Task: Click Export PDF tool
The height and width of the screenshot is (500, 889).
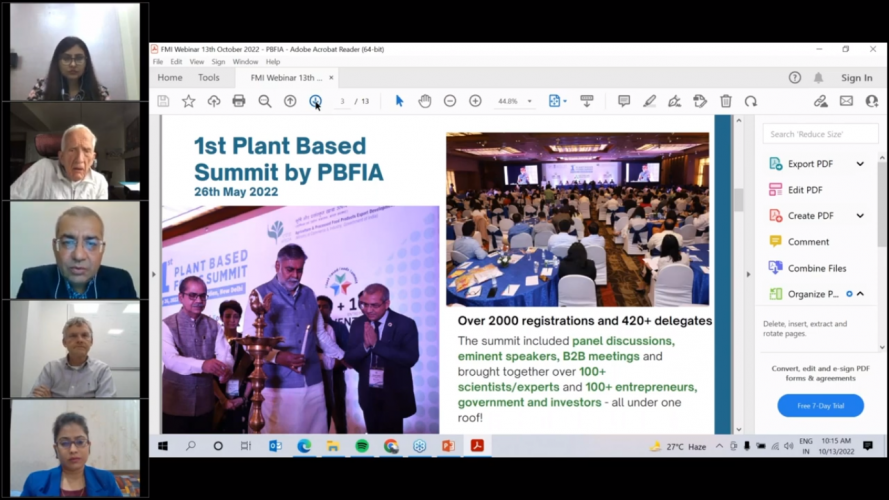Action: point(810,164)
